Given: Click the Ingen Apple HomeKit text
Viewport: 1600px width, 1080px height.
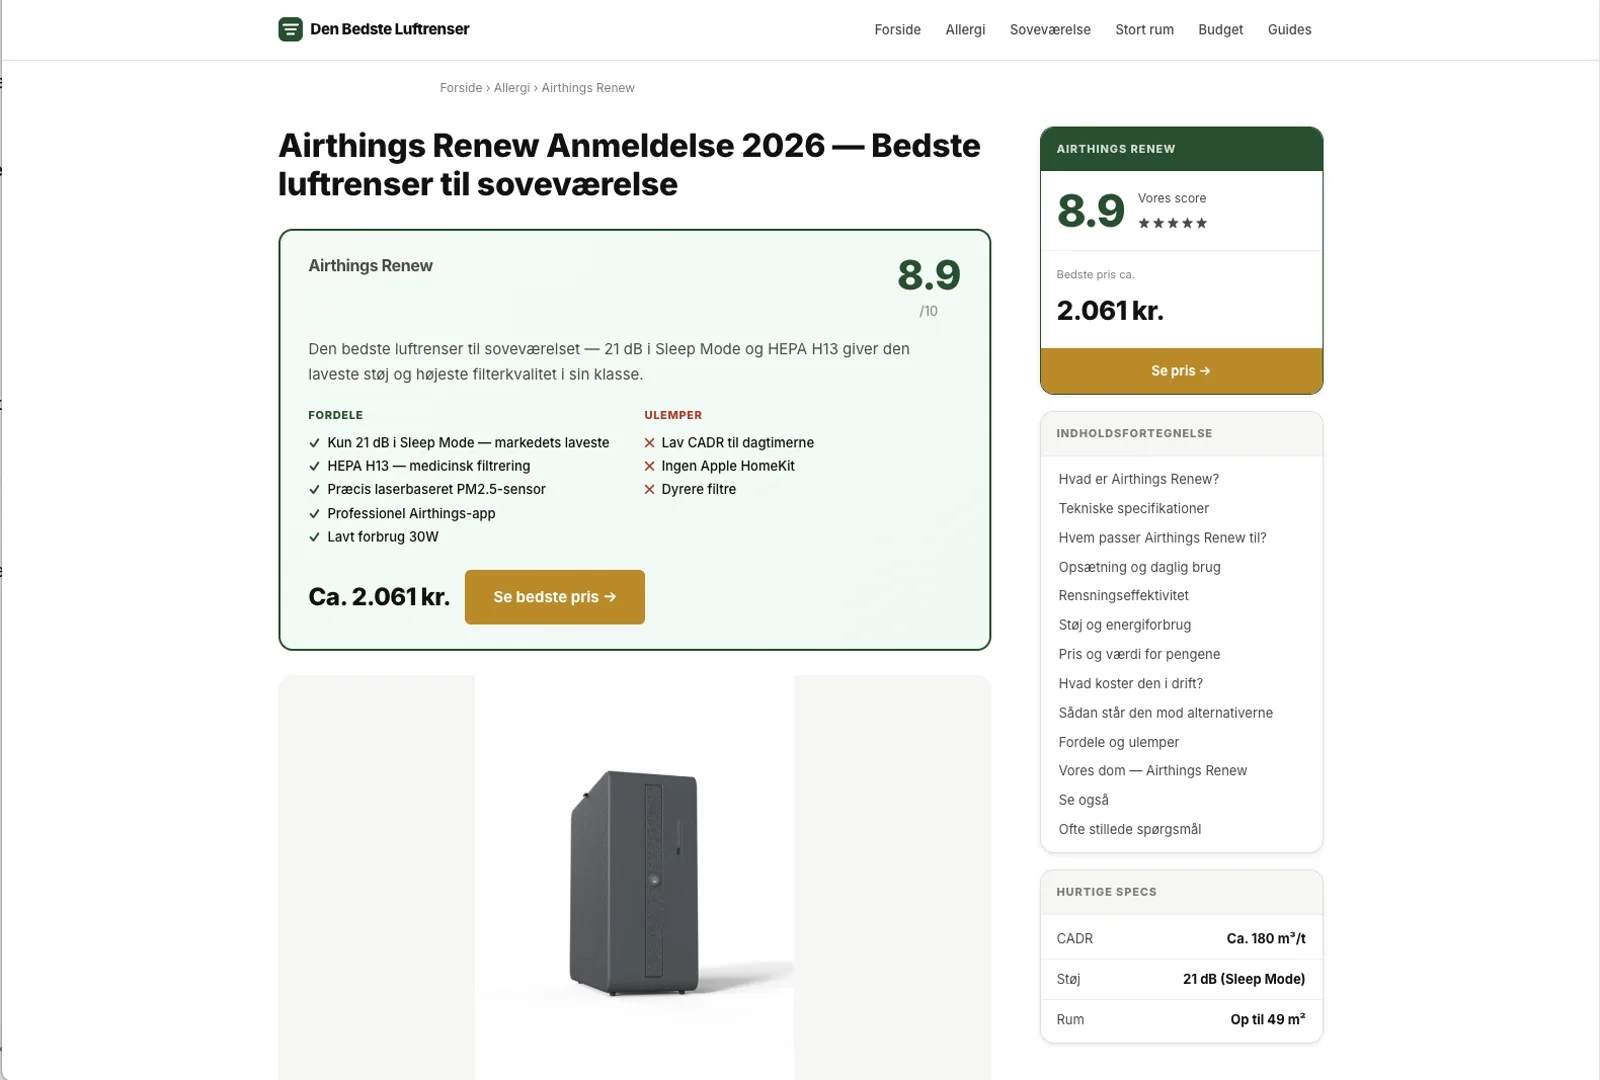Looking at the screenshot, I should coord(728,466).
